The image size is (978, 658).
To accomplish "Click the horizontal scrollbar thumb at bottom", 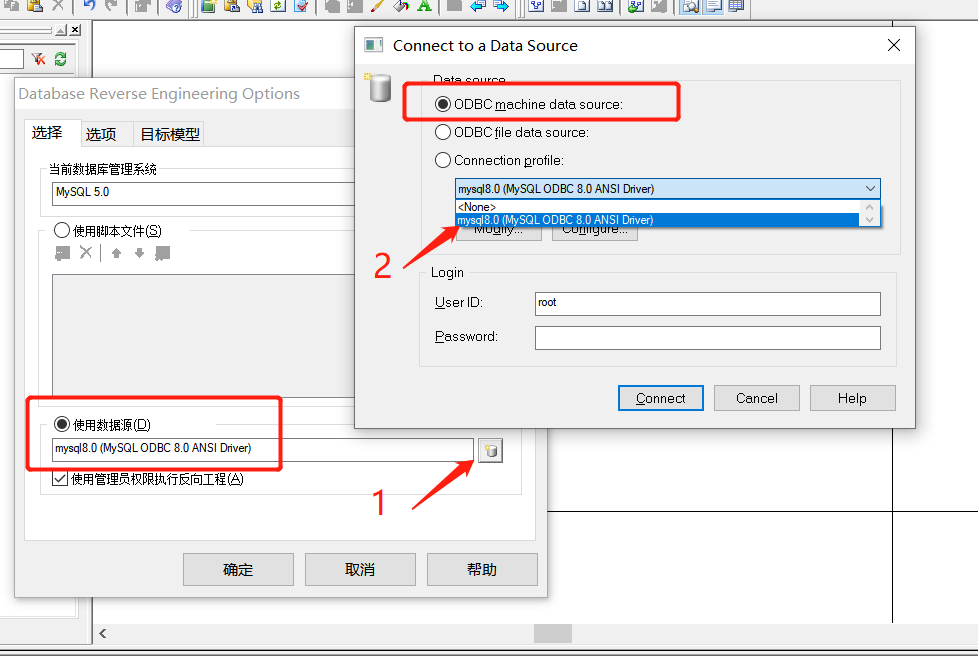I will pyautogui.click(x=553, y=633).
